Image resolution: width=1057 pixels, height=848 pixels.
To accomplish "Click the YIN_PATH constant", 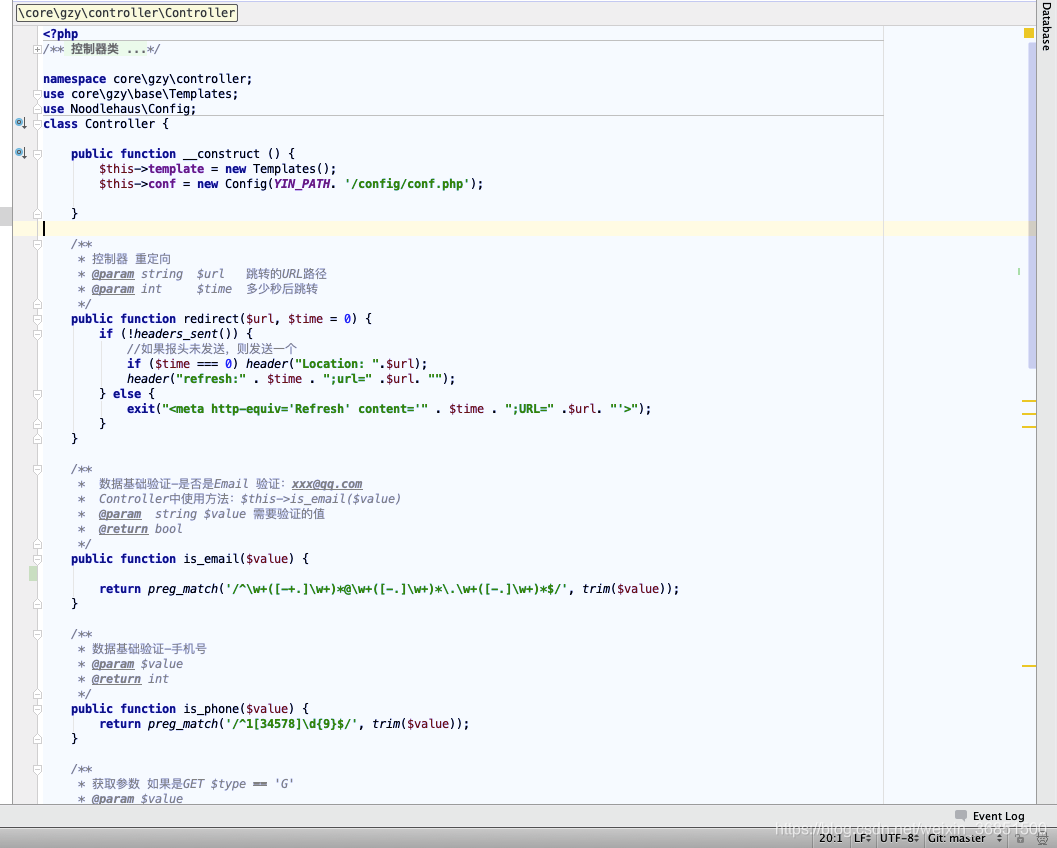I will pos(301,183).
